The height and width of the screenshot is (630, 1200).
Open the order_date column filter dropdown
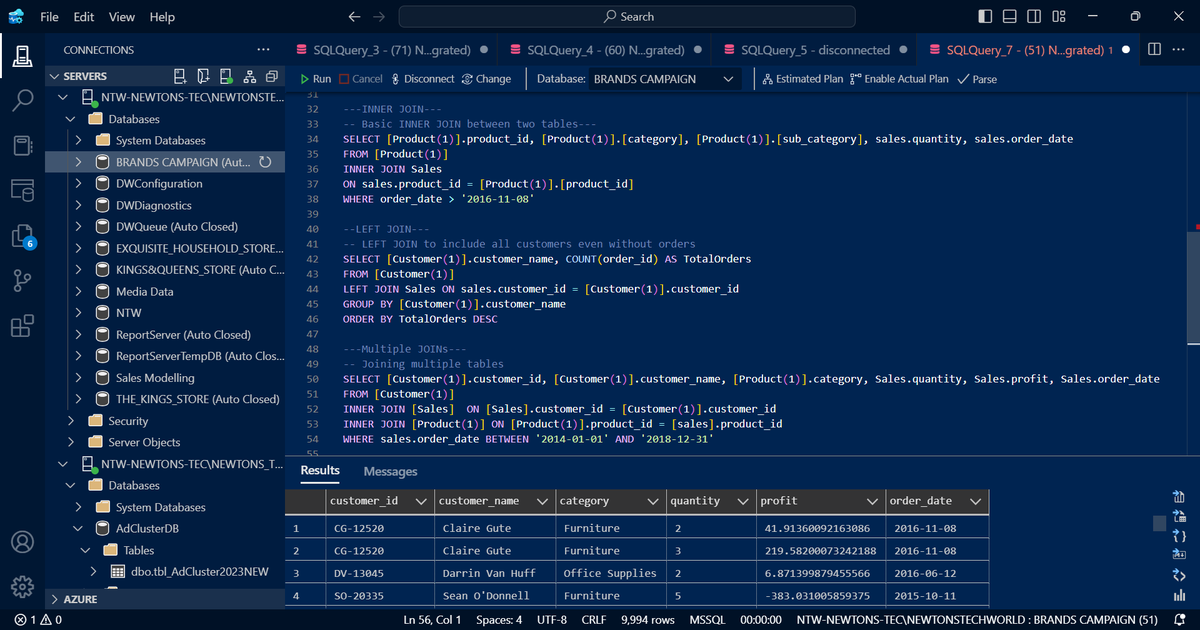pos(975,501)
